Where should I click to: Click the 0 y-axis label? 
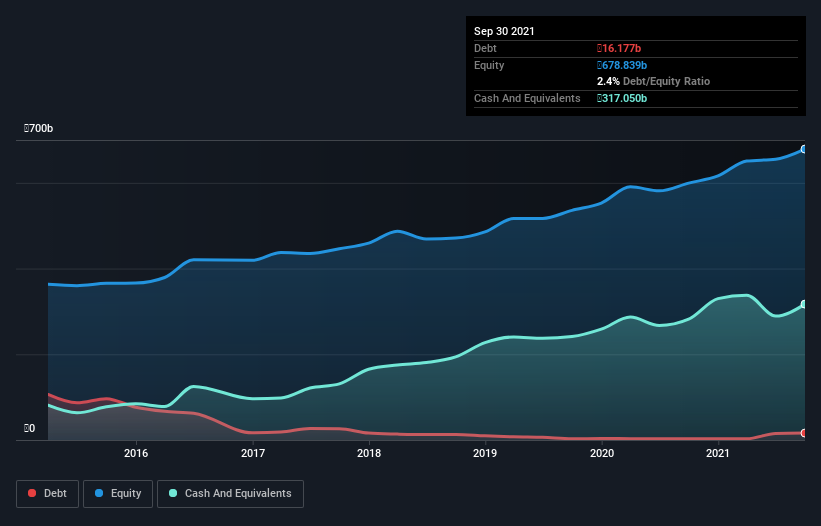29,428
